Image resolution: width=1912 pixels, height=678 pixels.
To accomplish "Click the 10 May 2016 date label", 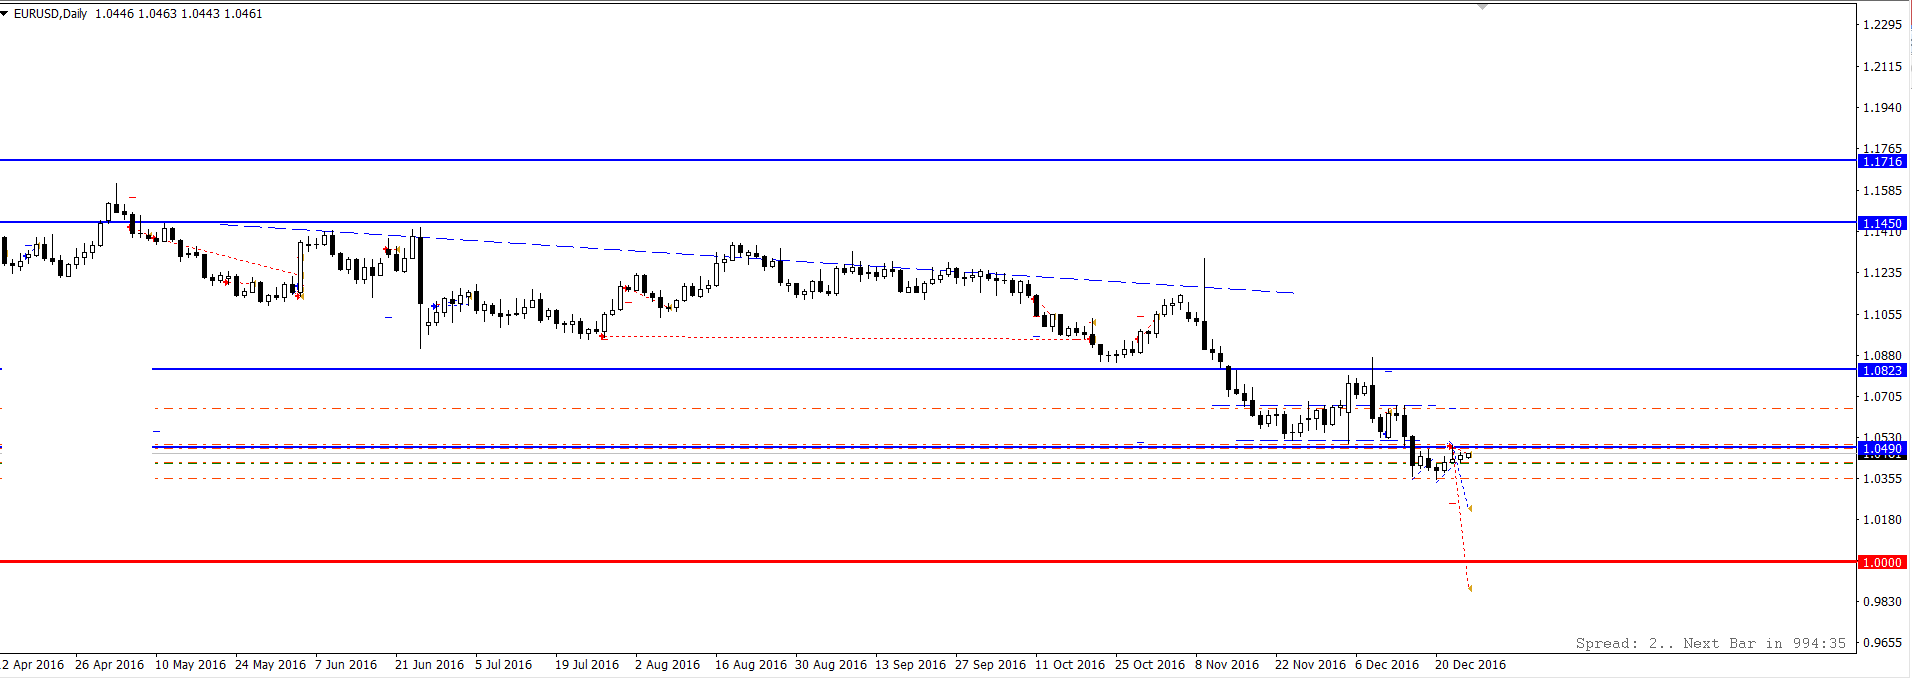I will 191,665.
